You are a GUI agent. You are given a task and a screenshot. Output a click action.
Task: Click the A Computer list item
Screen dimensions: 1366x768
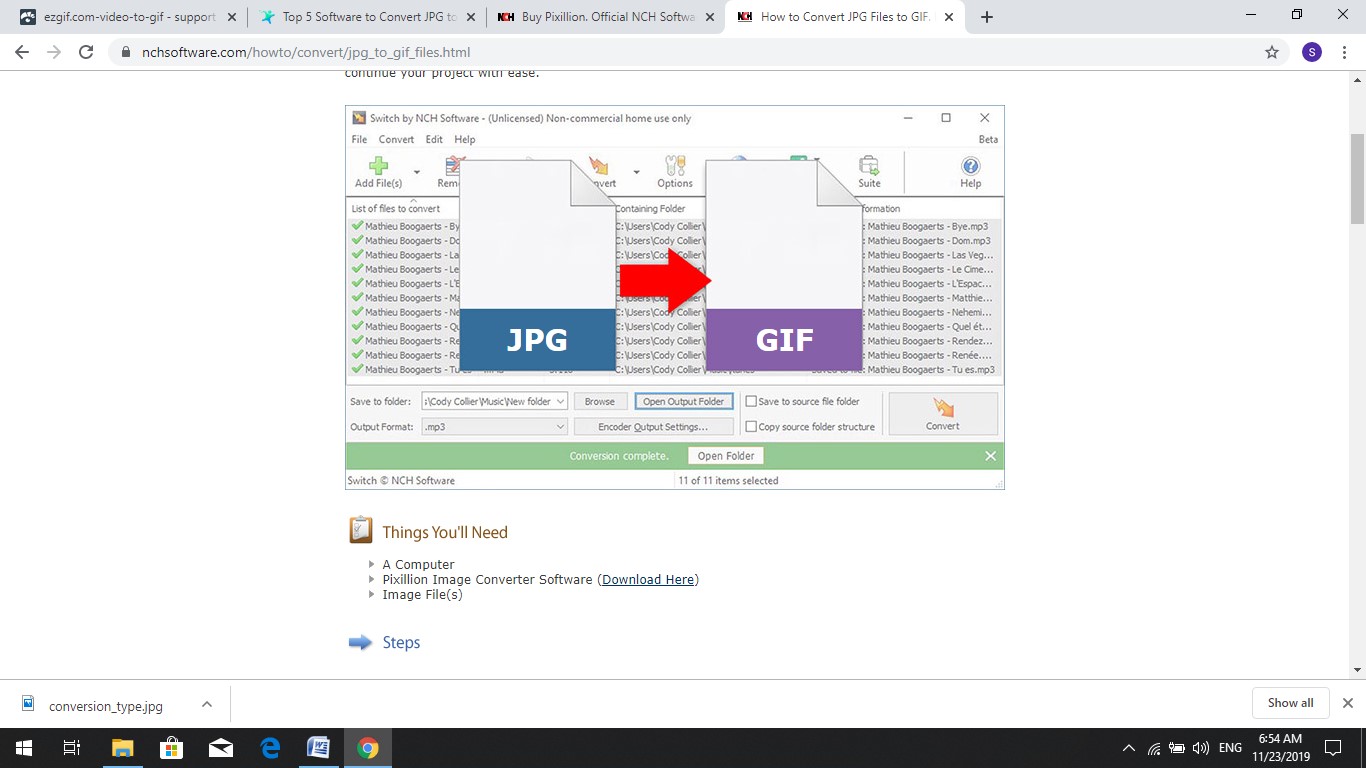[418, 565]
